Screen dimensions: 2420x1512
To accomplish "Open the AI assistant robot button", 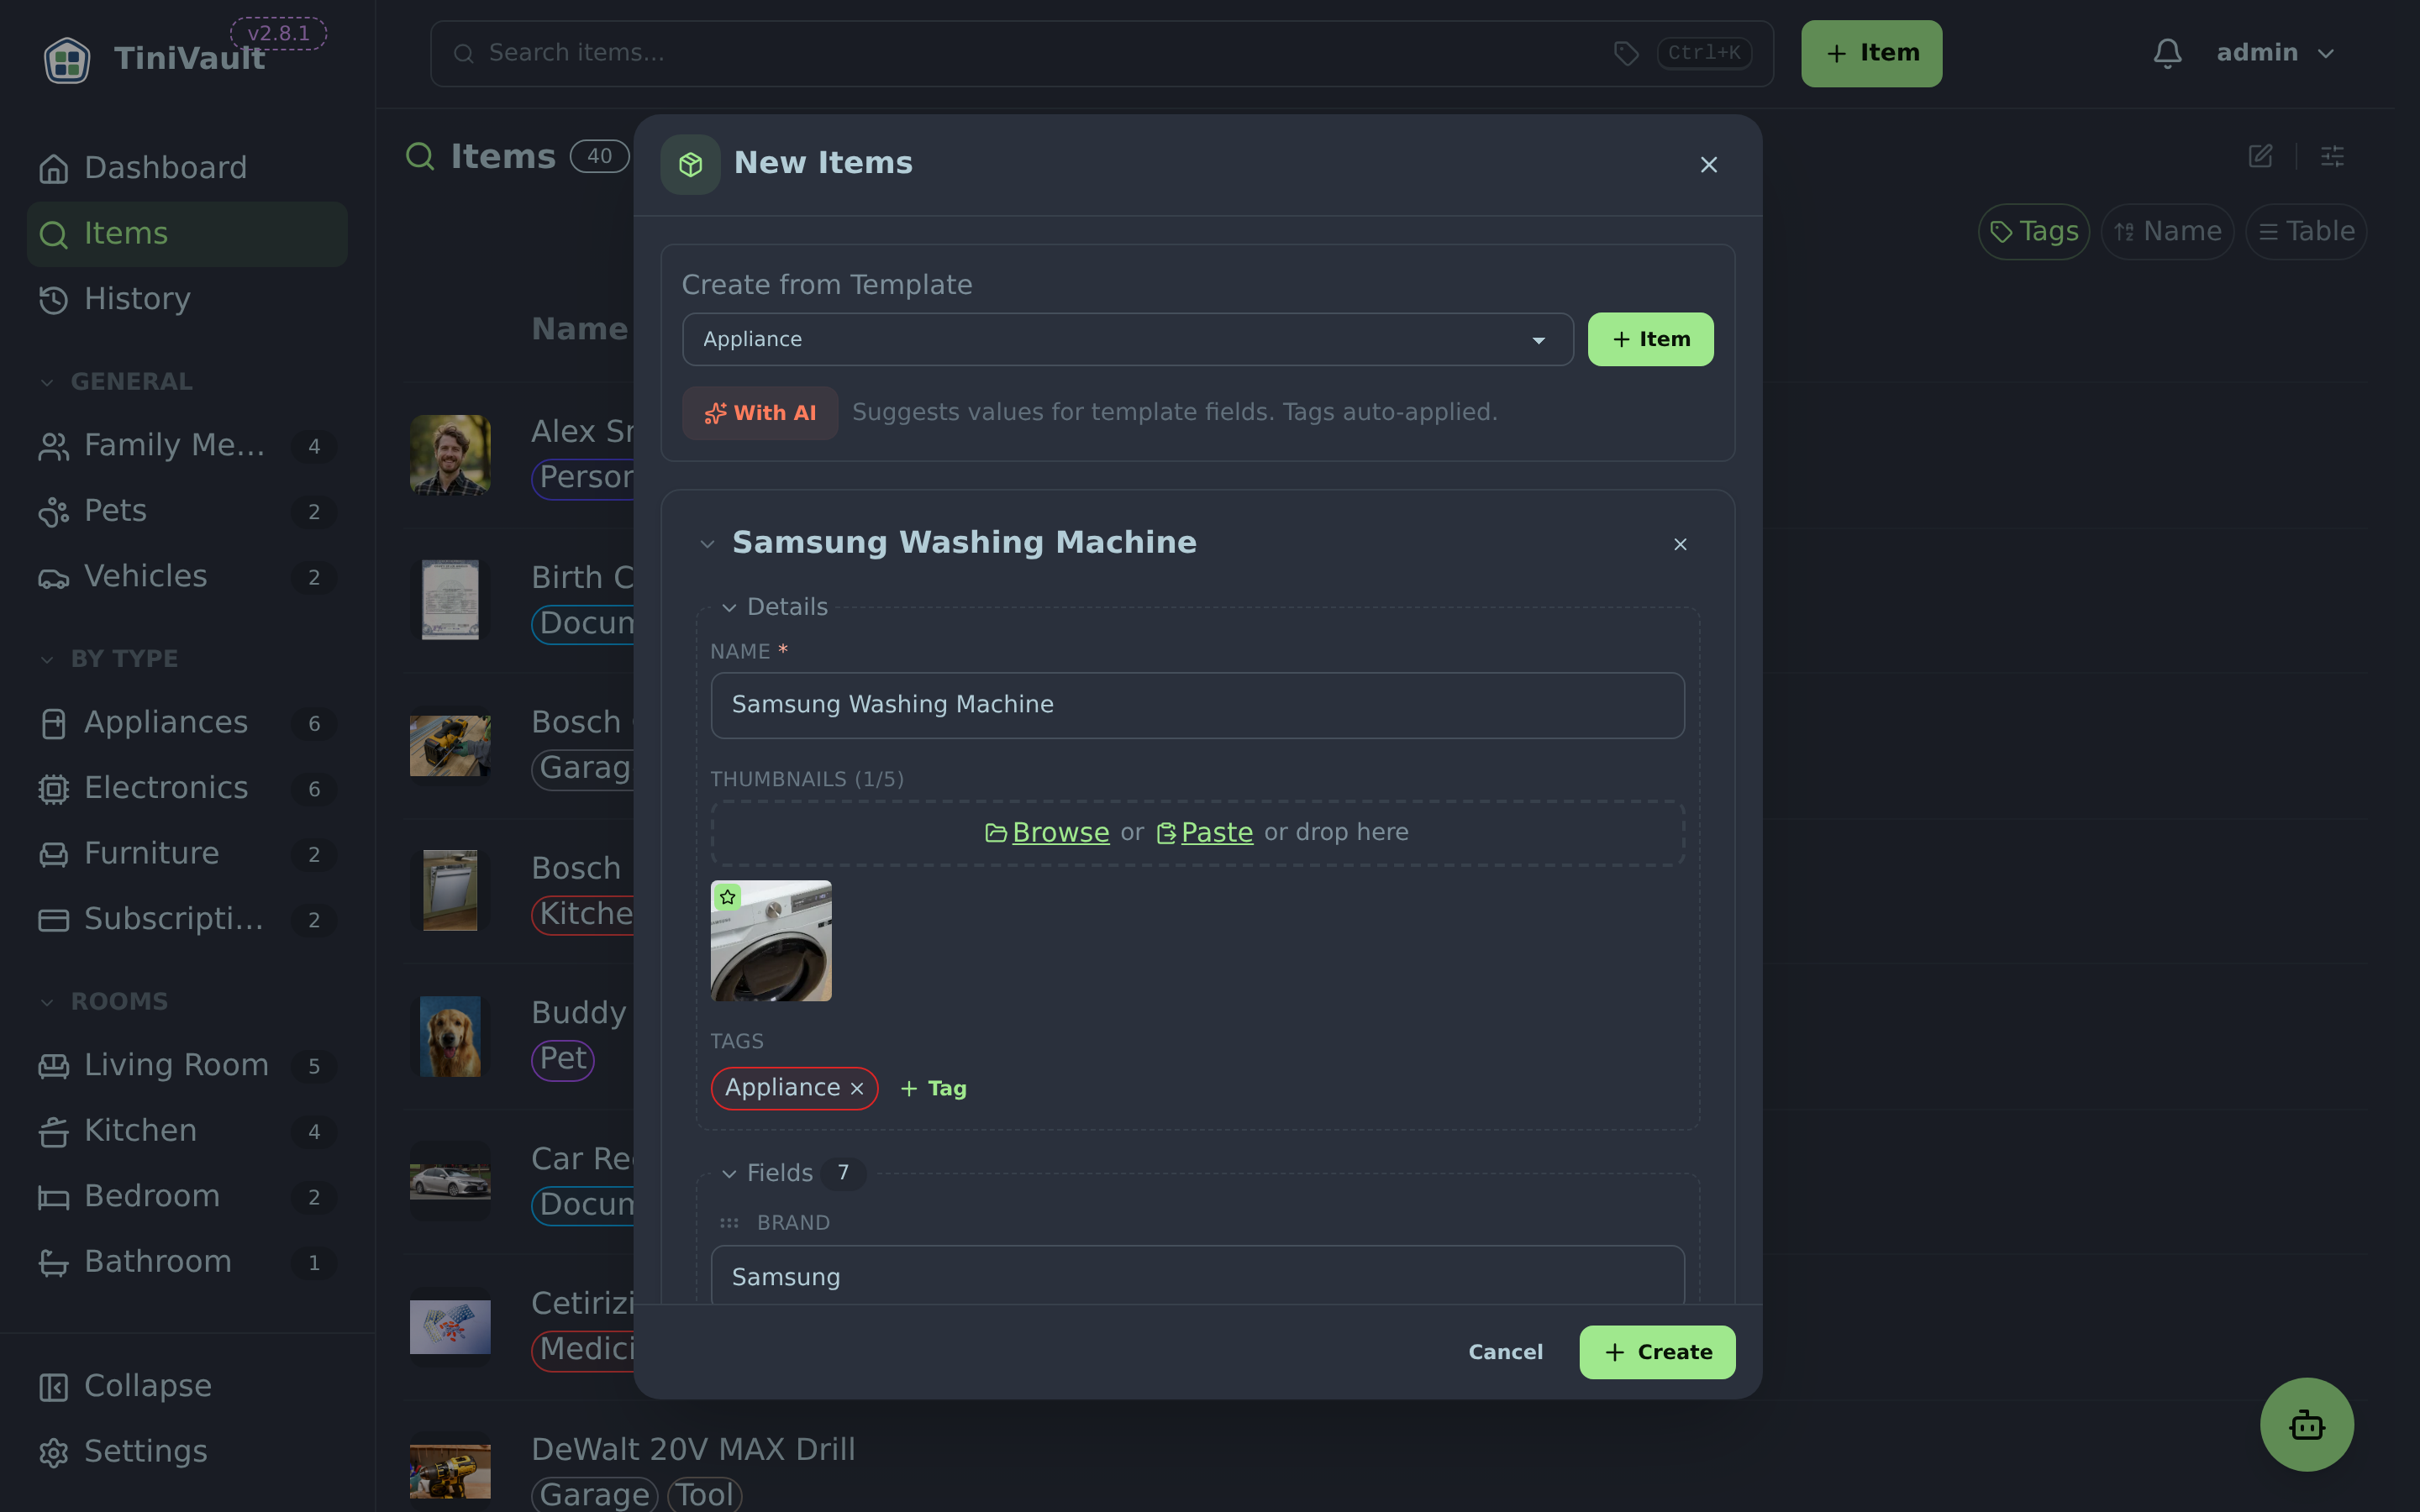I will (x=2306, y=1424).
